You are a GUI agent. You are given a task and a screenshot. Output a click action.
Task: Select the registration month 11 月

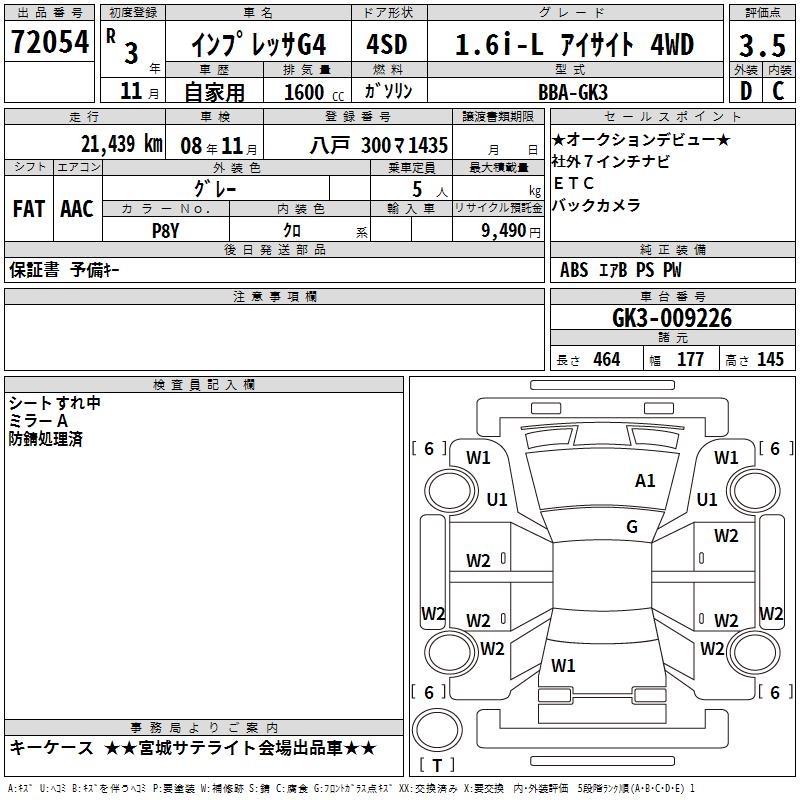click(139, 91)
